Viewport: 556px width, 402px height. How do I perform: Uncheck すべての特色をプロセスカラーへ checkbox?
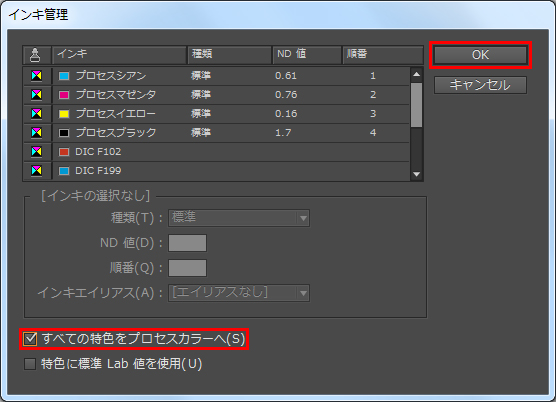coord(30,339)
